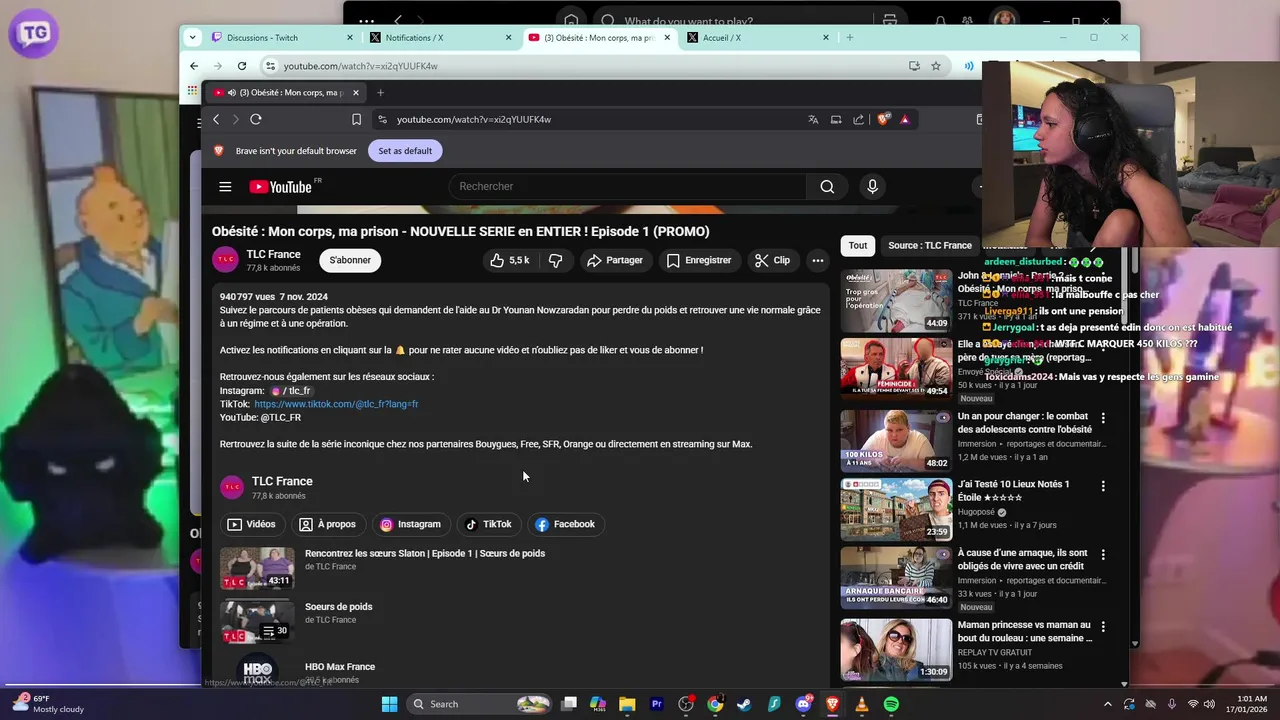Open channel À propos button
The height and width of the screenshot is (720, 1280).
[328, 524]
